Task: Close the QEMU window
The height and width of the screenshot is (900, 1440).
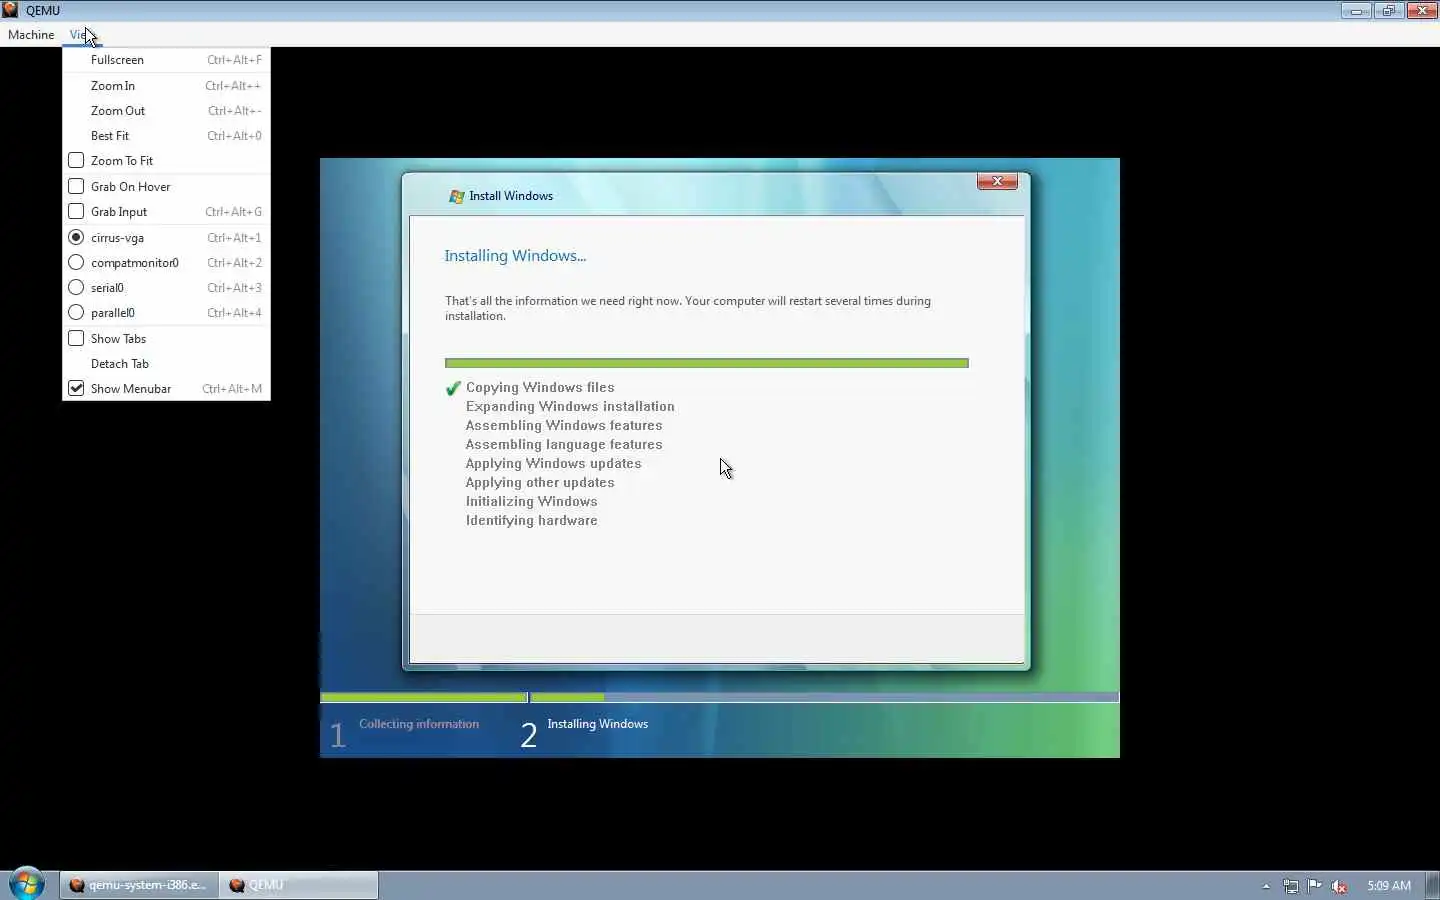Action: point(1421,11)
